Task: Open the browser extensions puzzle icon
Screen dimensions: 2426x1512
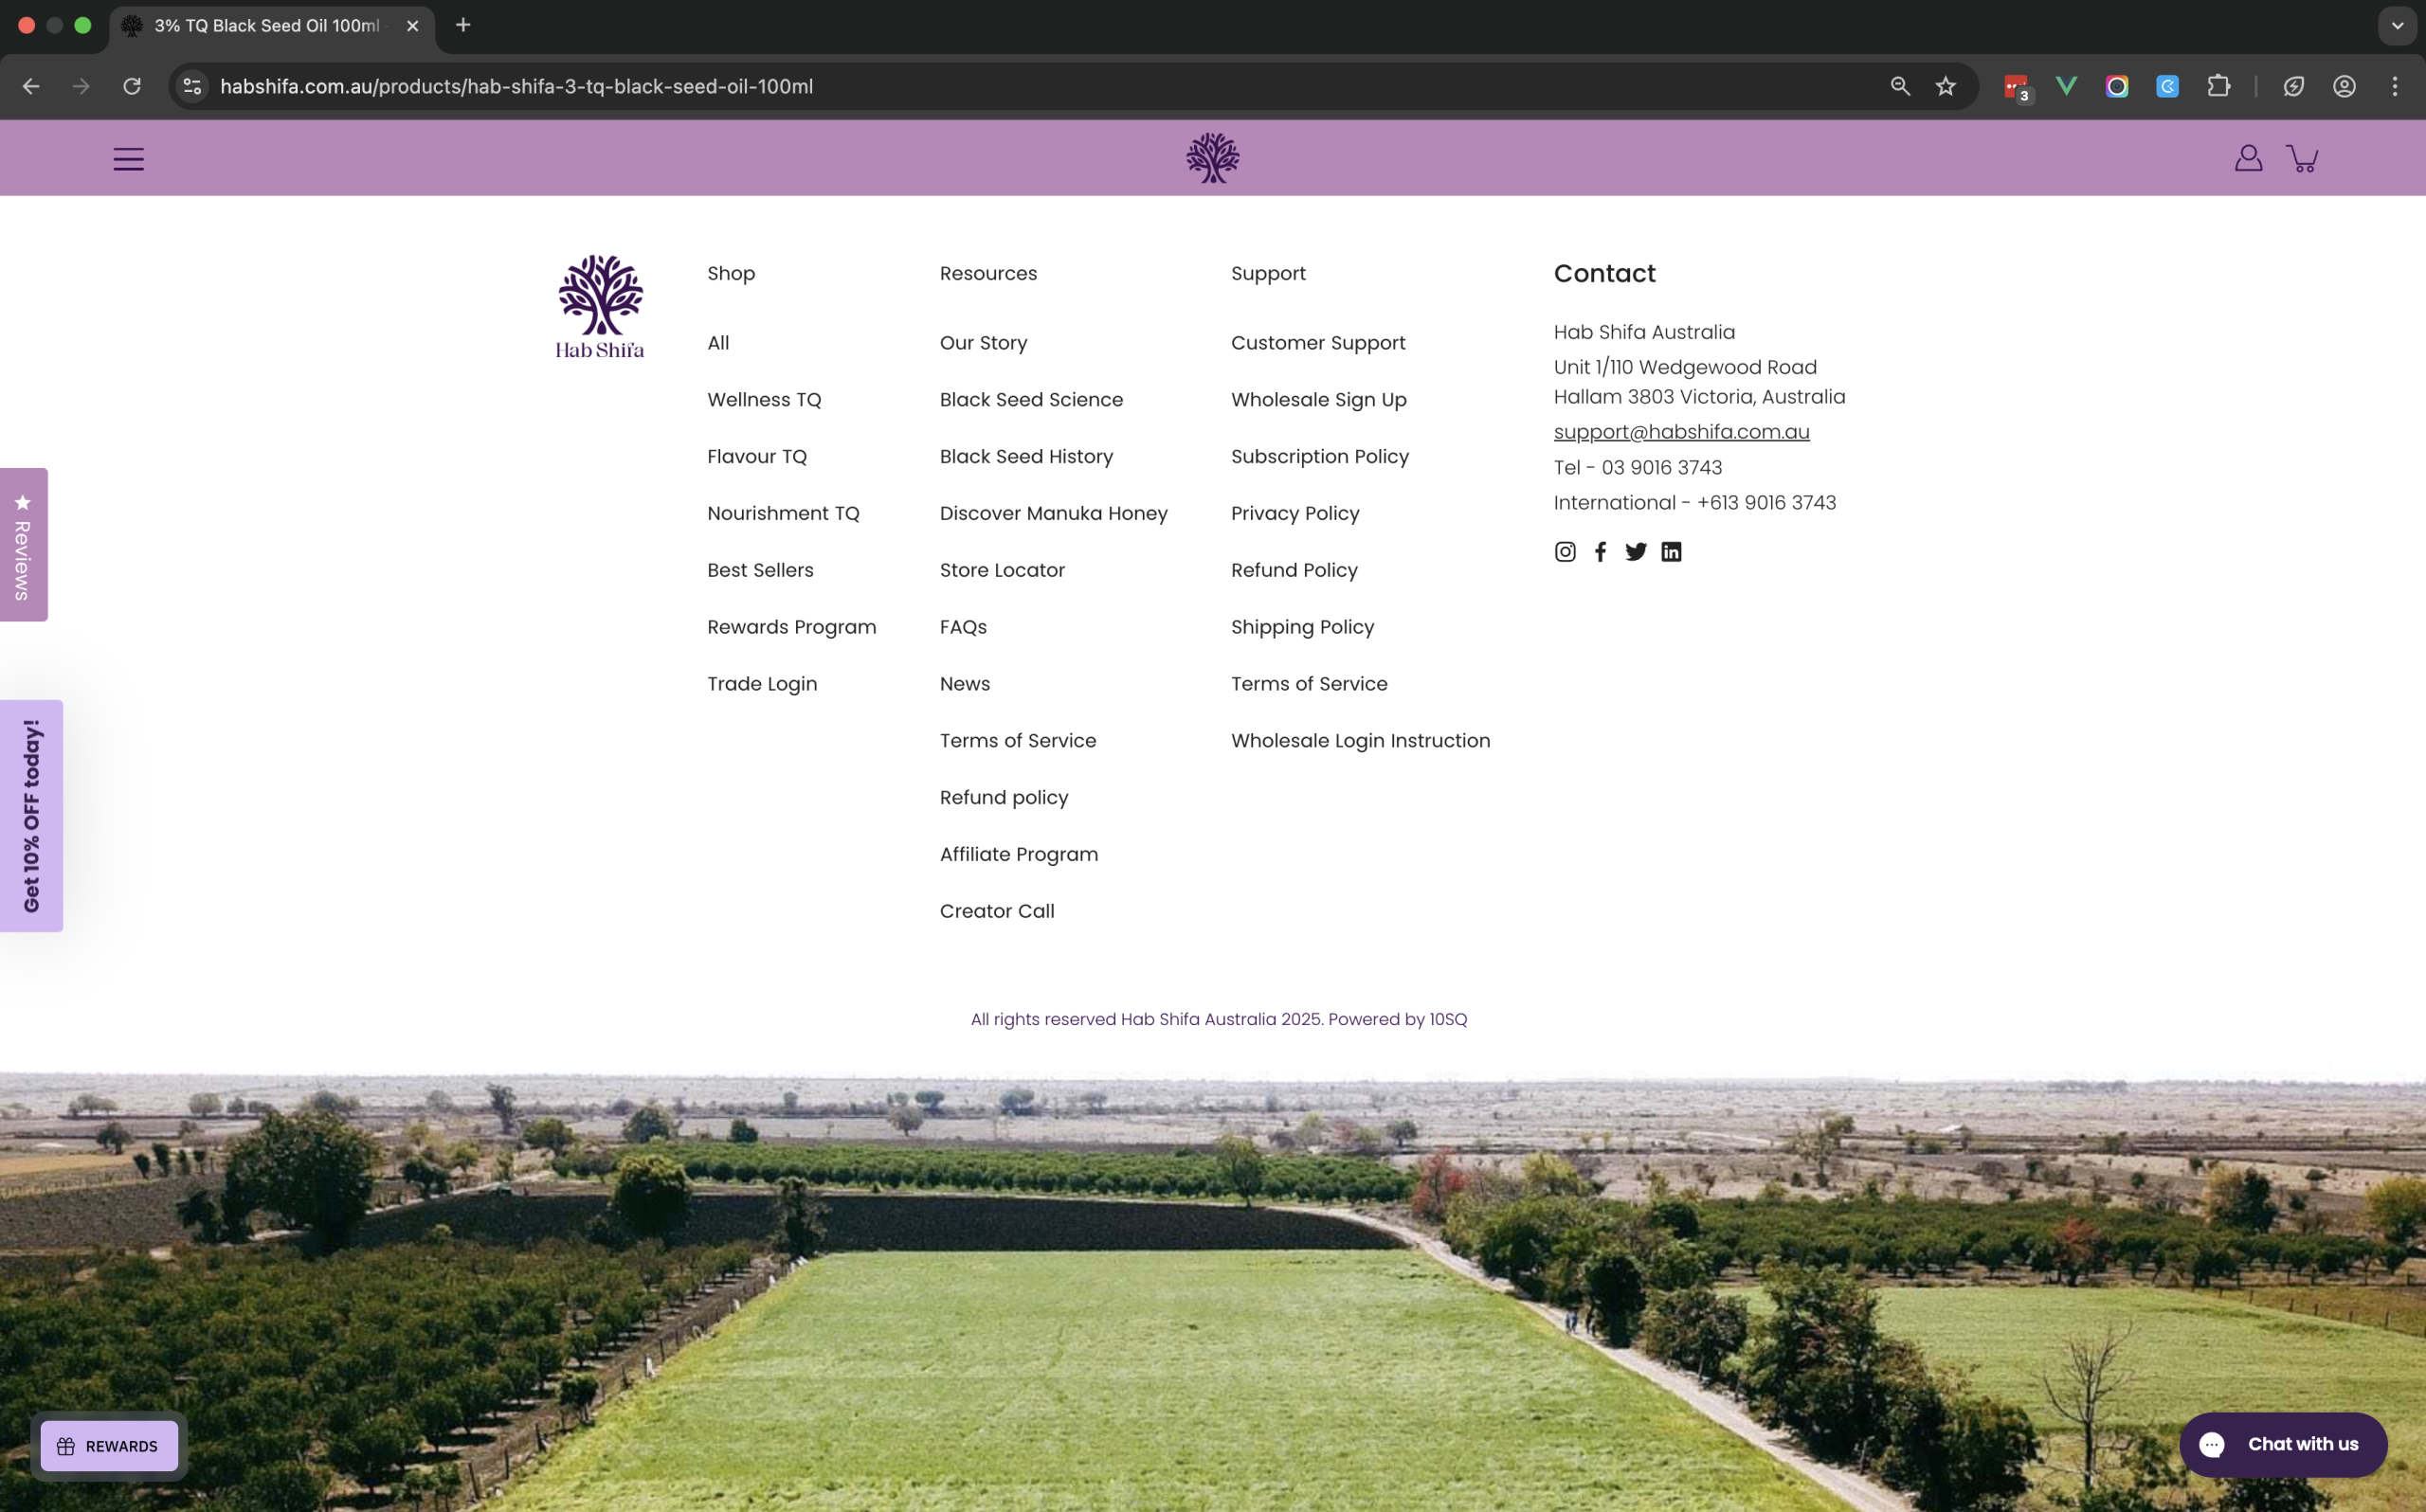Action: point(2218,86)
